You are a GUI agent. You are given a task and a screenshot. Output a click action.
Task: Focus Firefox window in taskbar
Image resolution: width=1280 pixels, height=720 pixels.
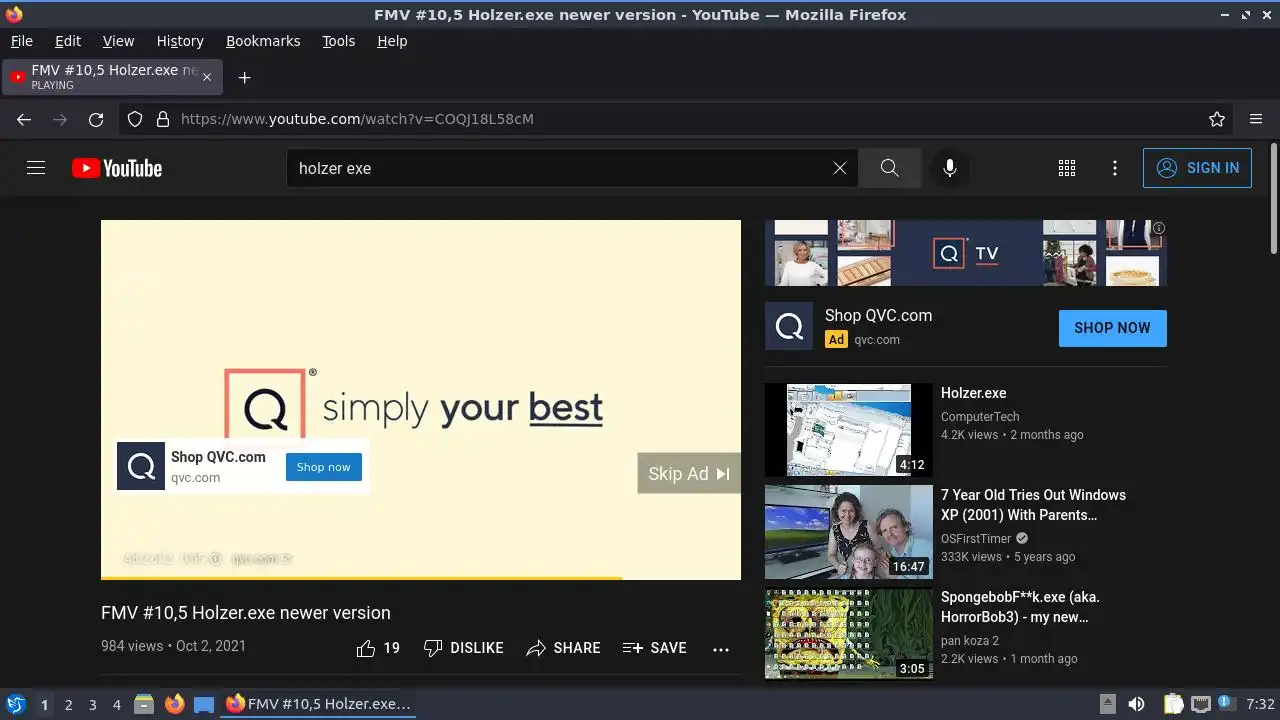(319, 704)
